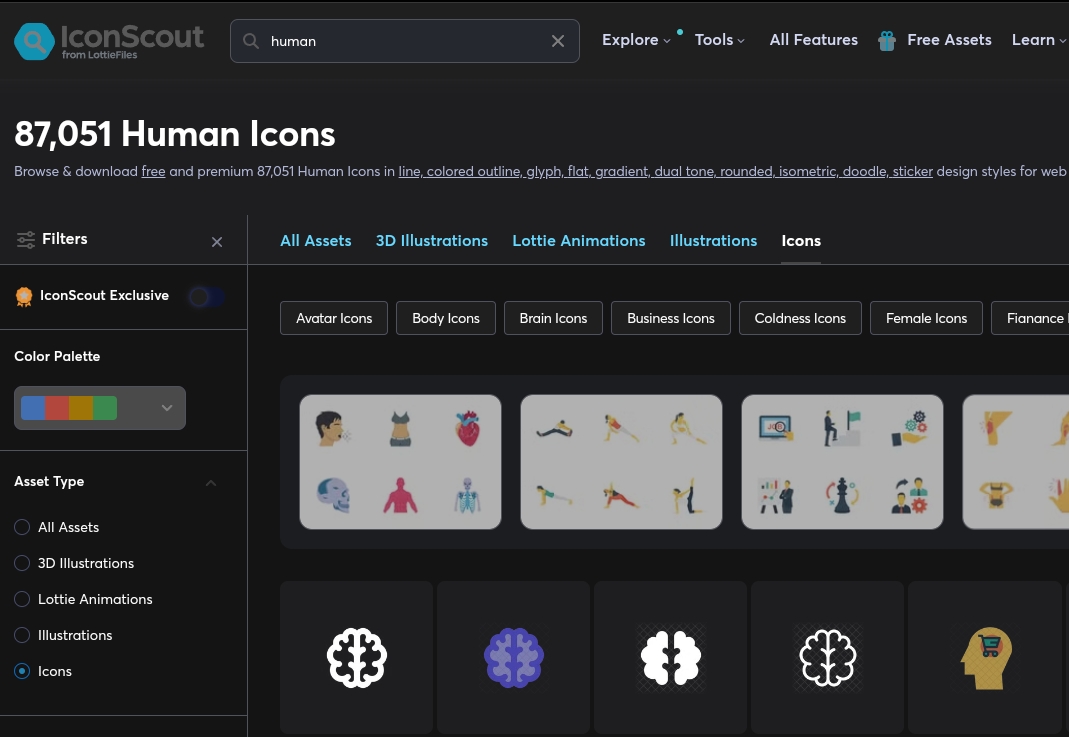1069x737 pixels.
Task: Clear the search field with X
Action: [558, 41]
